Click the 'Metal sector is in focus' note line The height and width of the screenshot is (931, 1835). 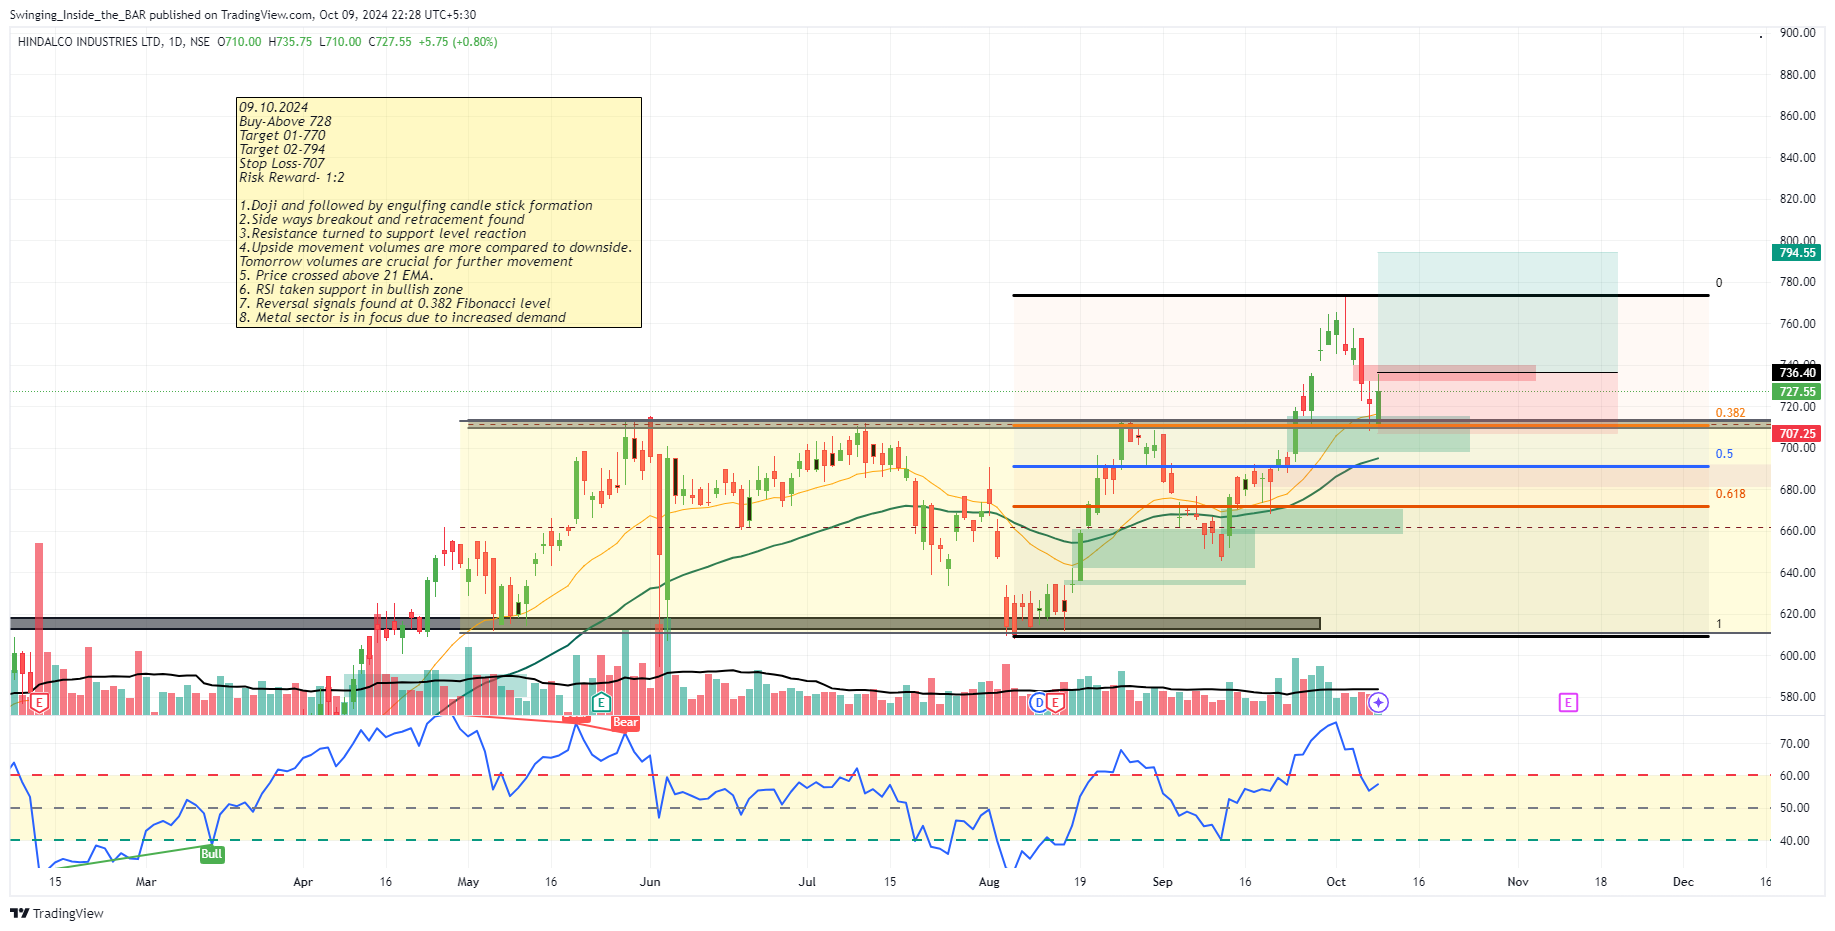pos(402,318)
